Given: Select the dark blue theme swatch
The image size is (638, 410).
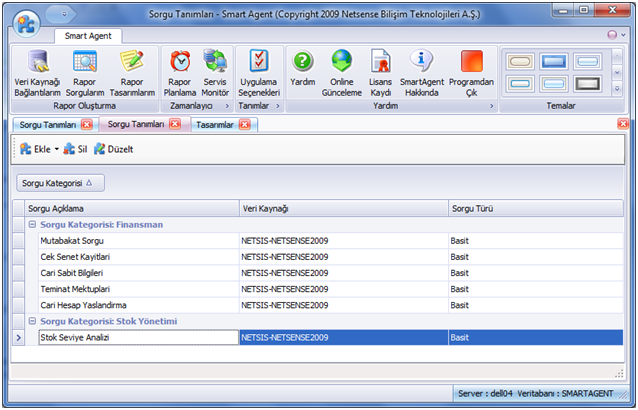Looking at the screenshot, I should coord(554,62).
